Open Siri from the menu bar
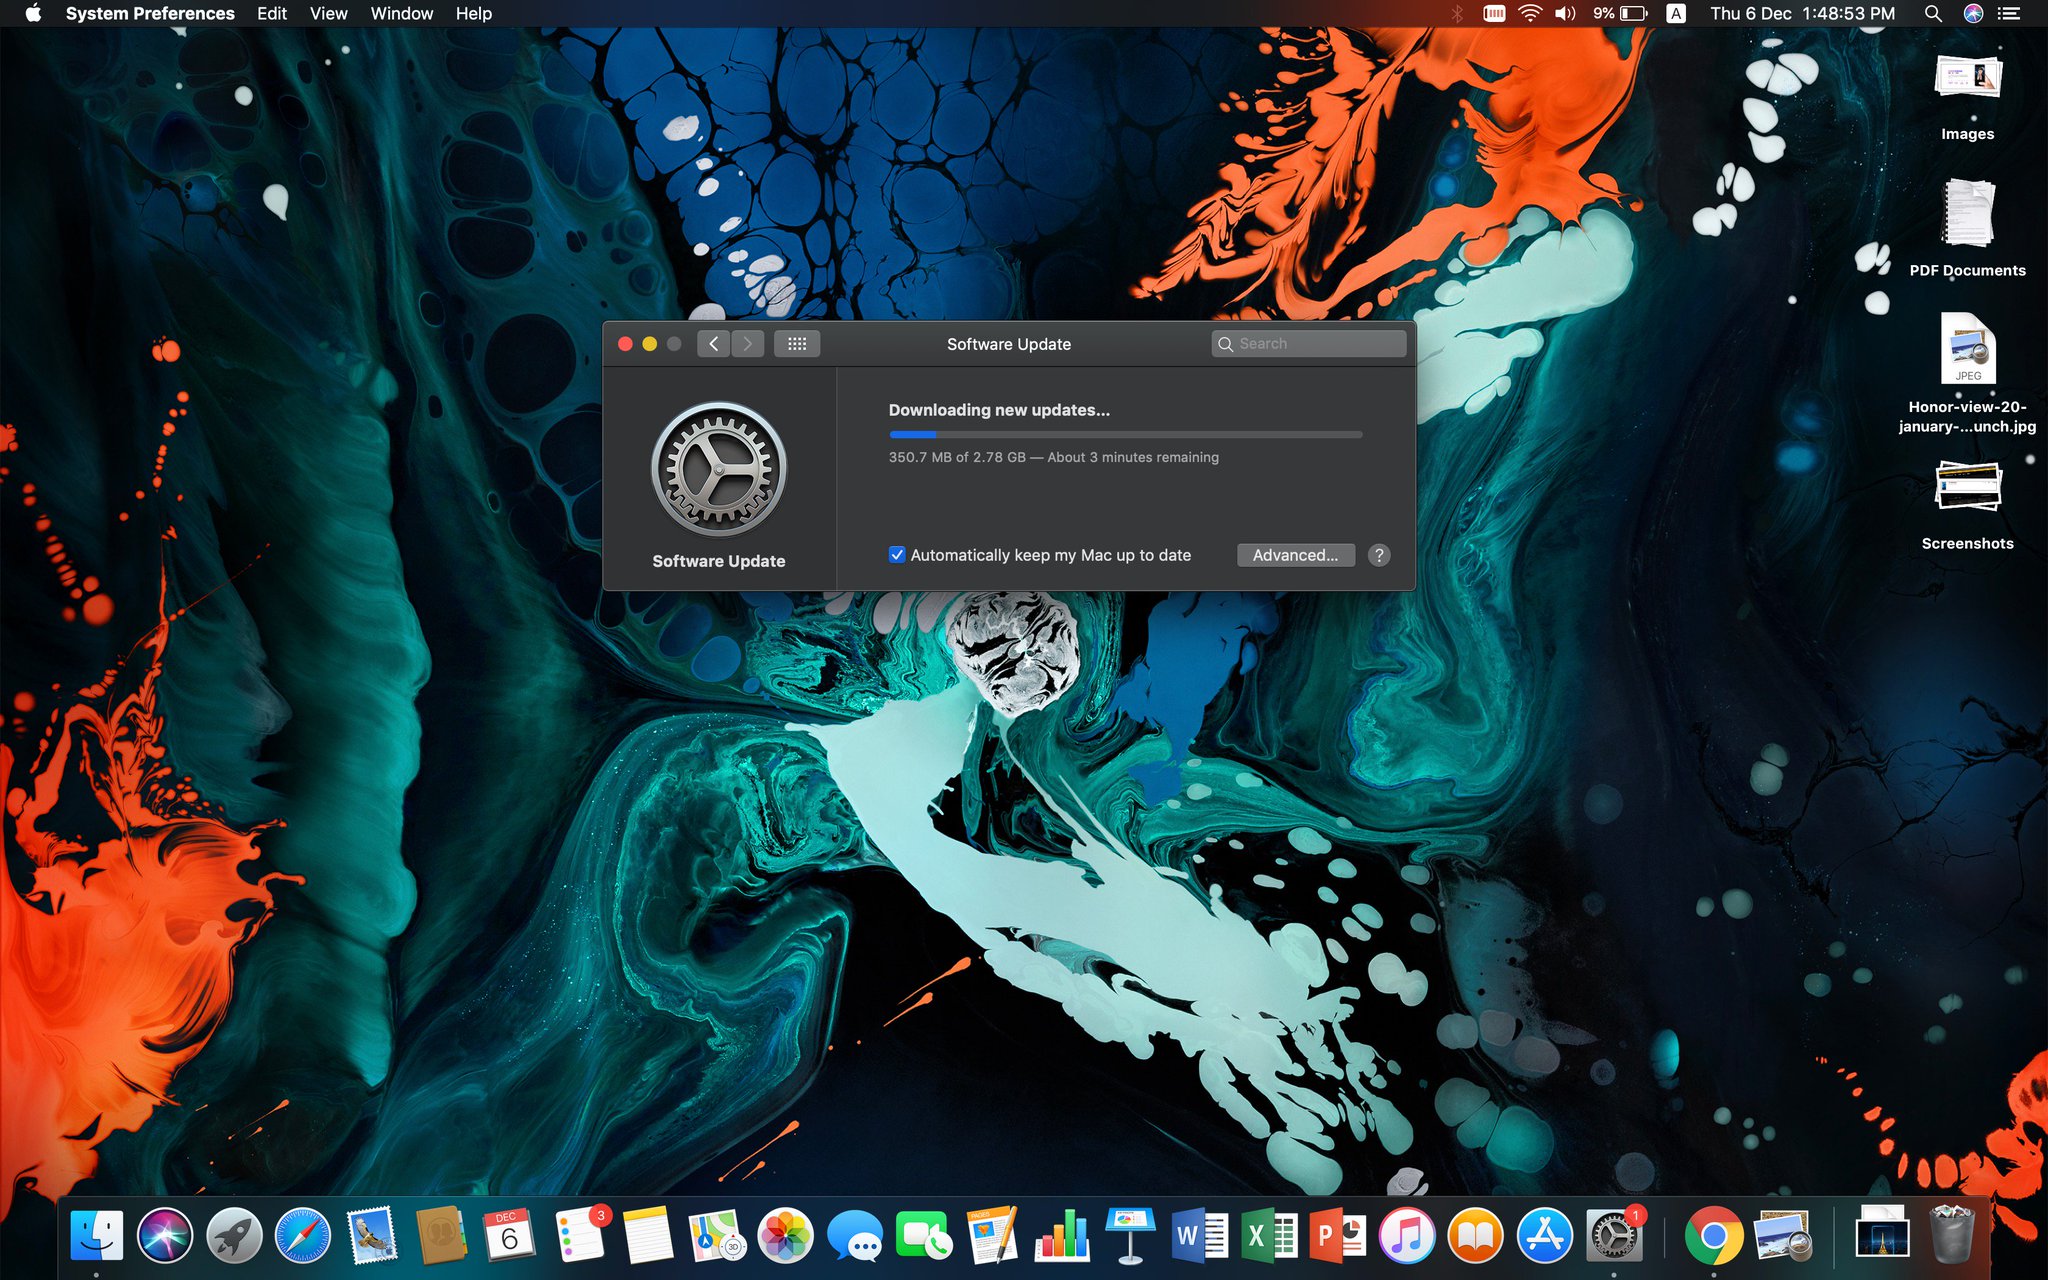 (1972, 13)
